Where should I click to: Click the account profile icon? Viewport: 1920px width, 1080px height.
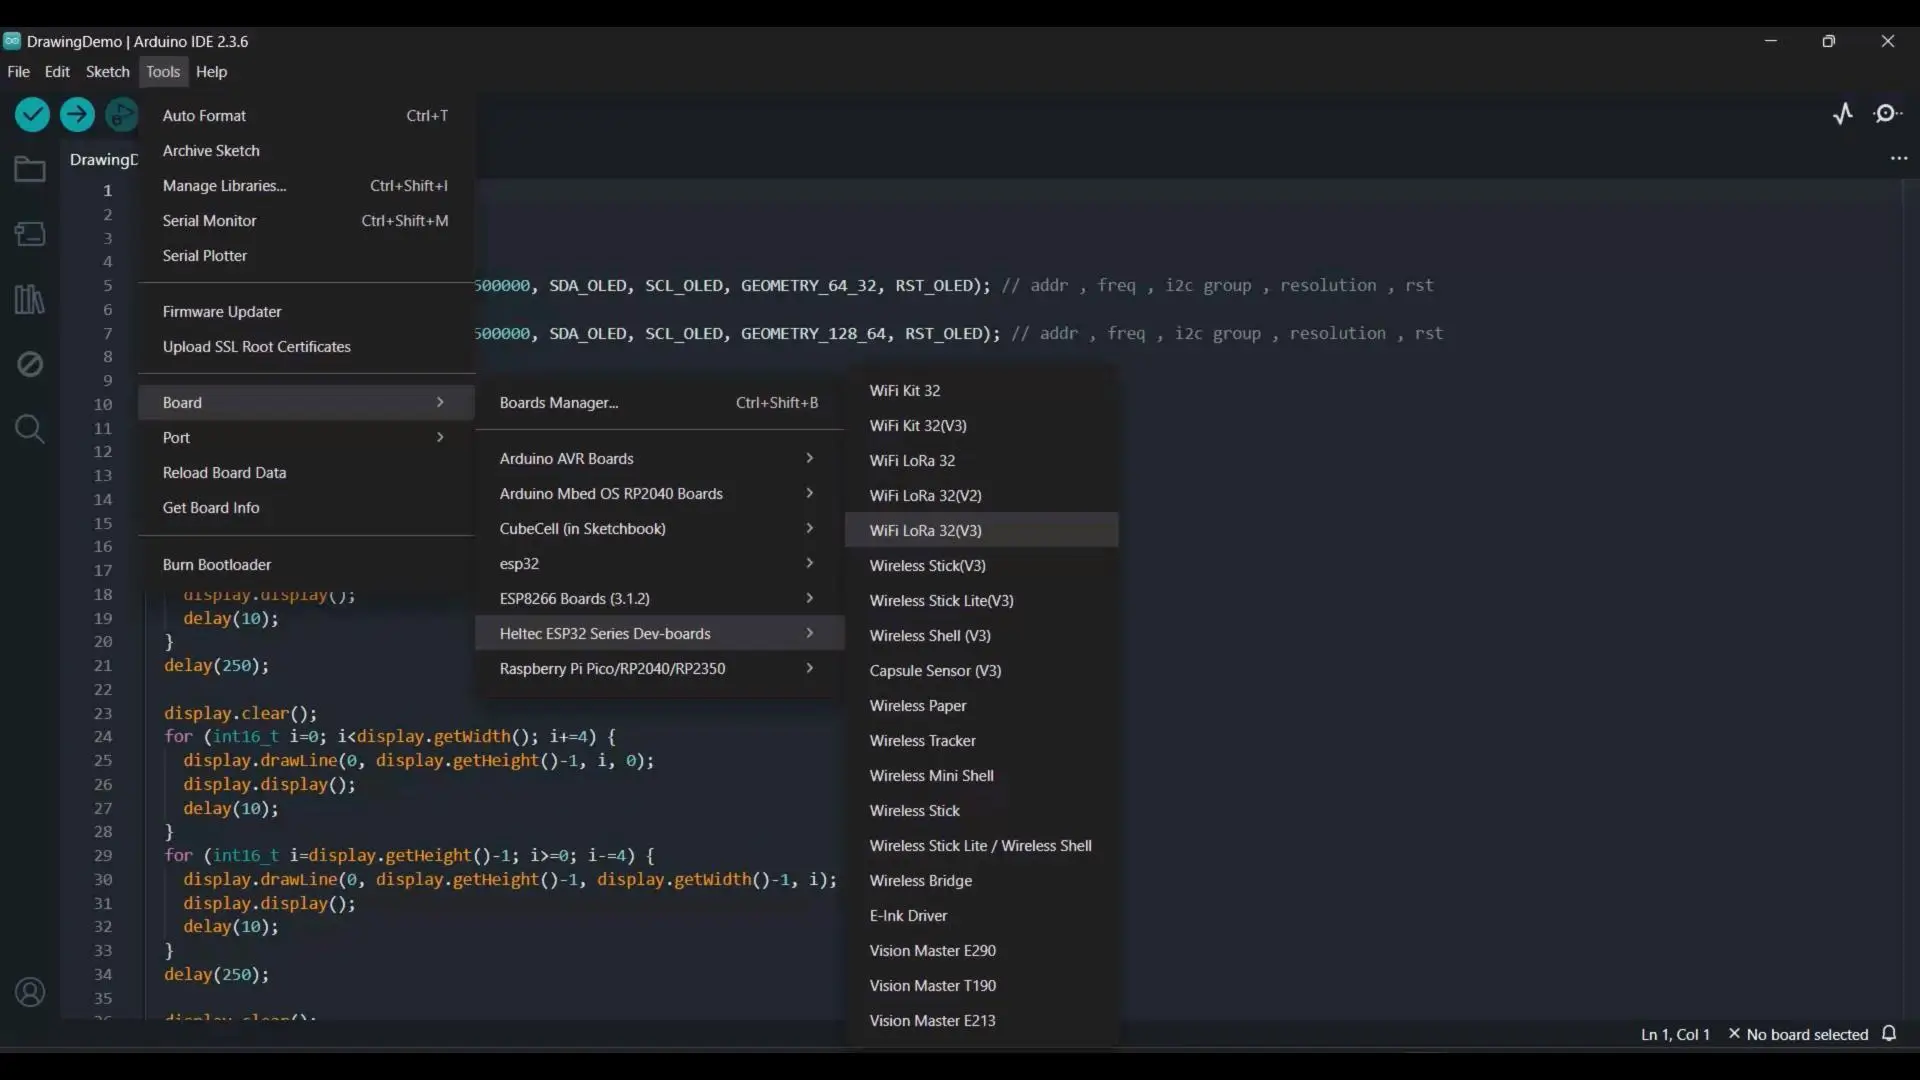click(x=30, y=992)
